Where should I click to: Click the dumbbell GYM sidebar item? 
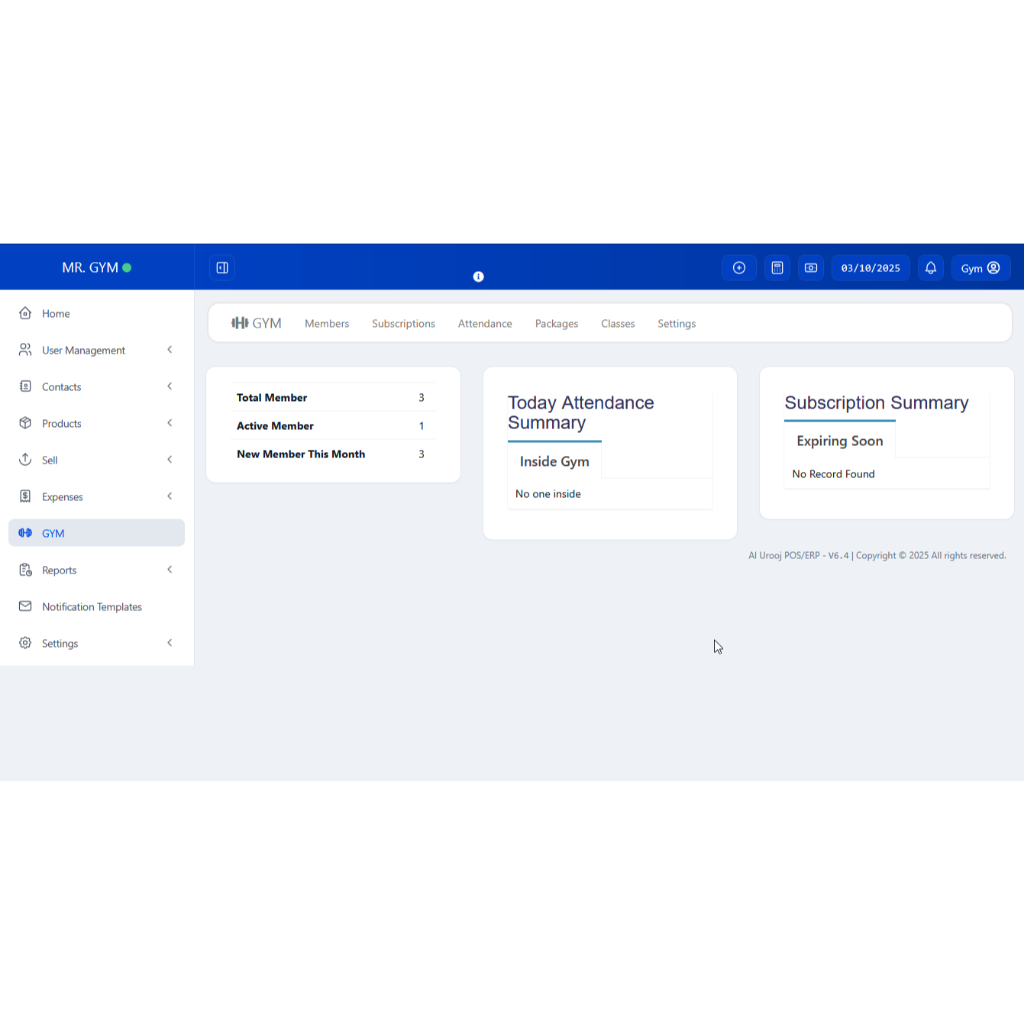[x=96, y=533]
